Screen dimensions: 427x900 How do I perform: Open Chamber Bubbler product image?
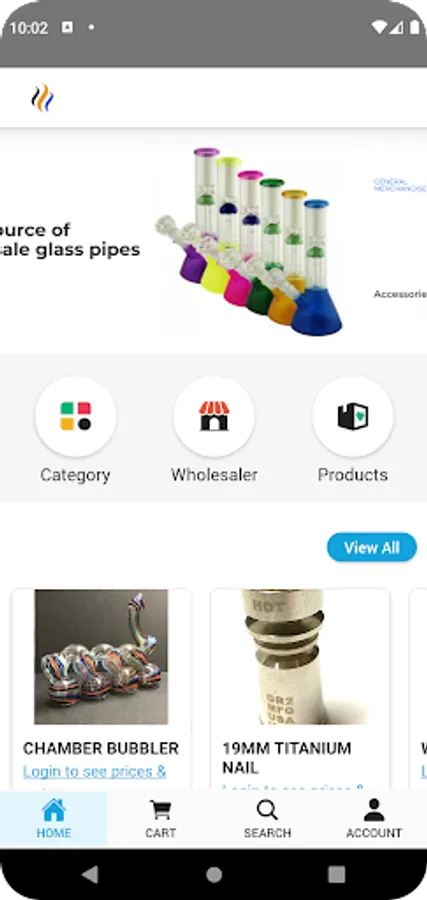tap(101, 657)
